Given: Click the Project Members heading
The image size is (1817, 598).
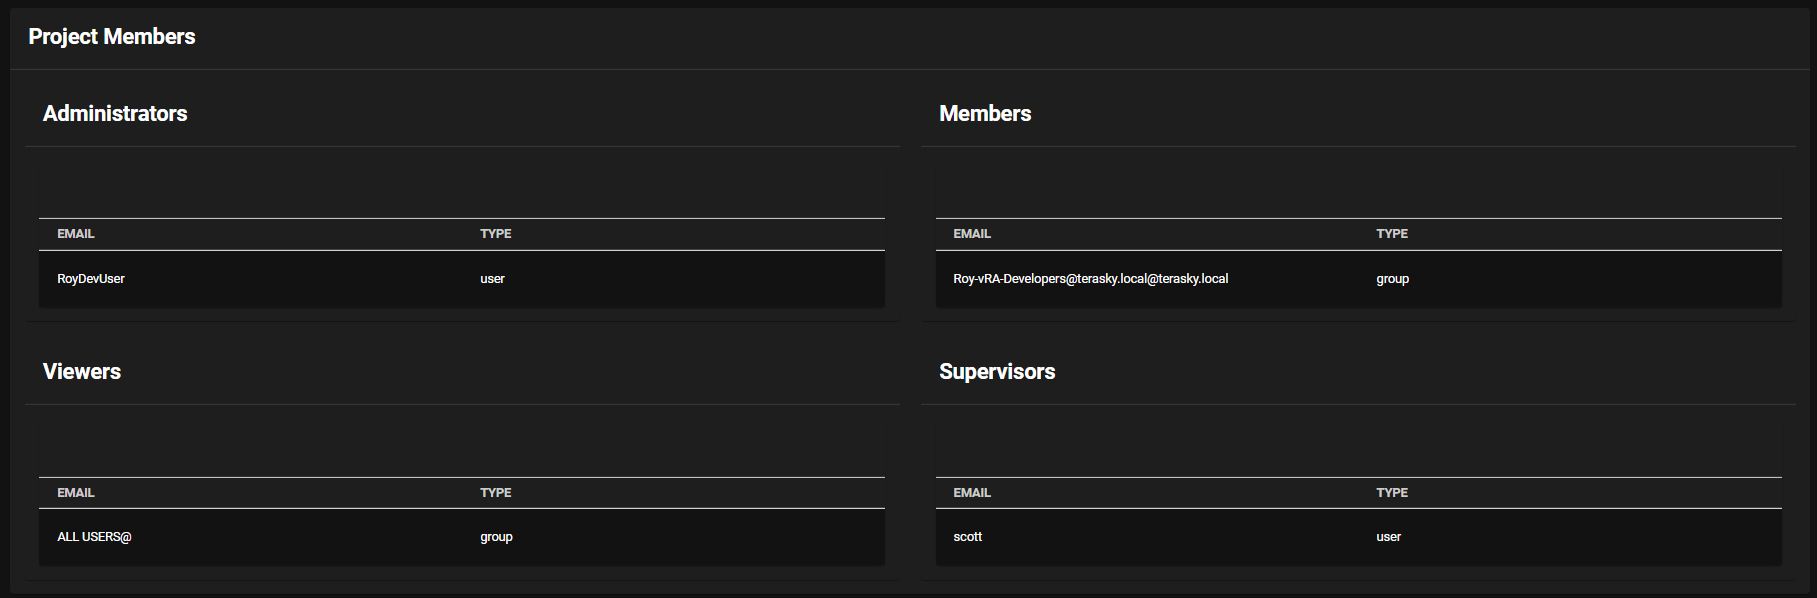Looking at the screenshot, I should (x=112, y=37).
